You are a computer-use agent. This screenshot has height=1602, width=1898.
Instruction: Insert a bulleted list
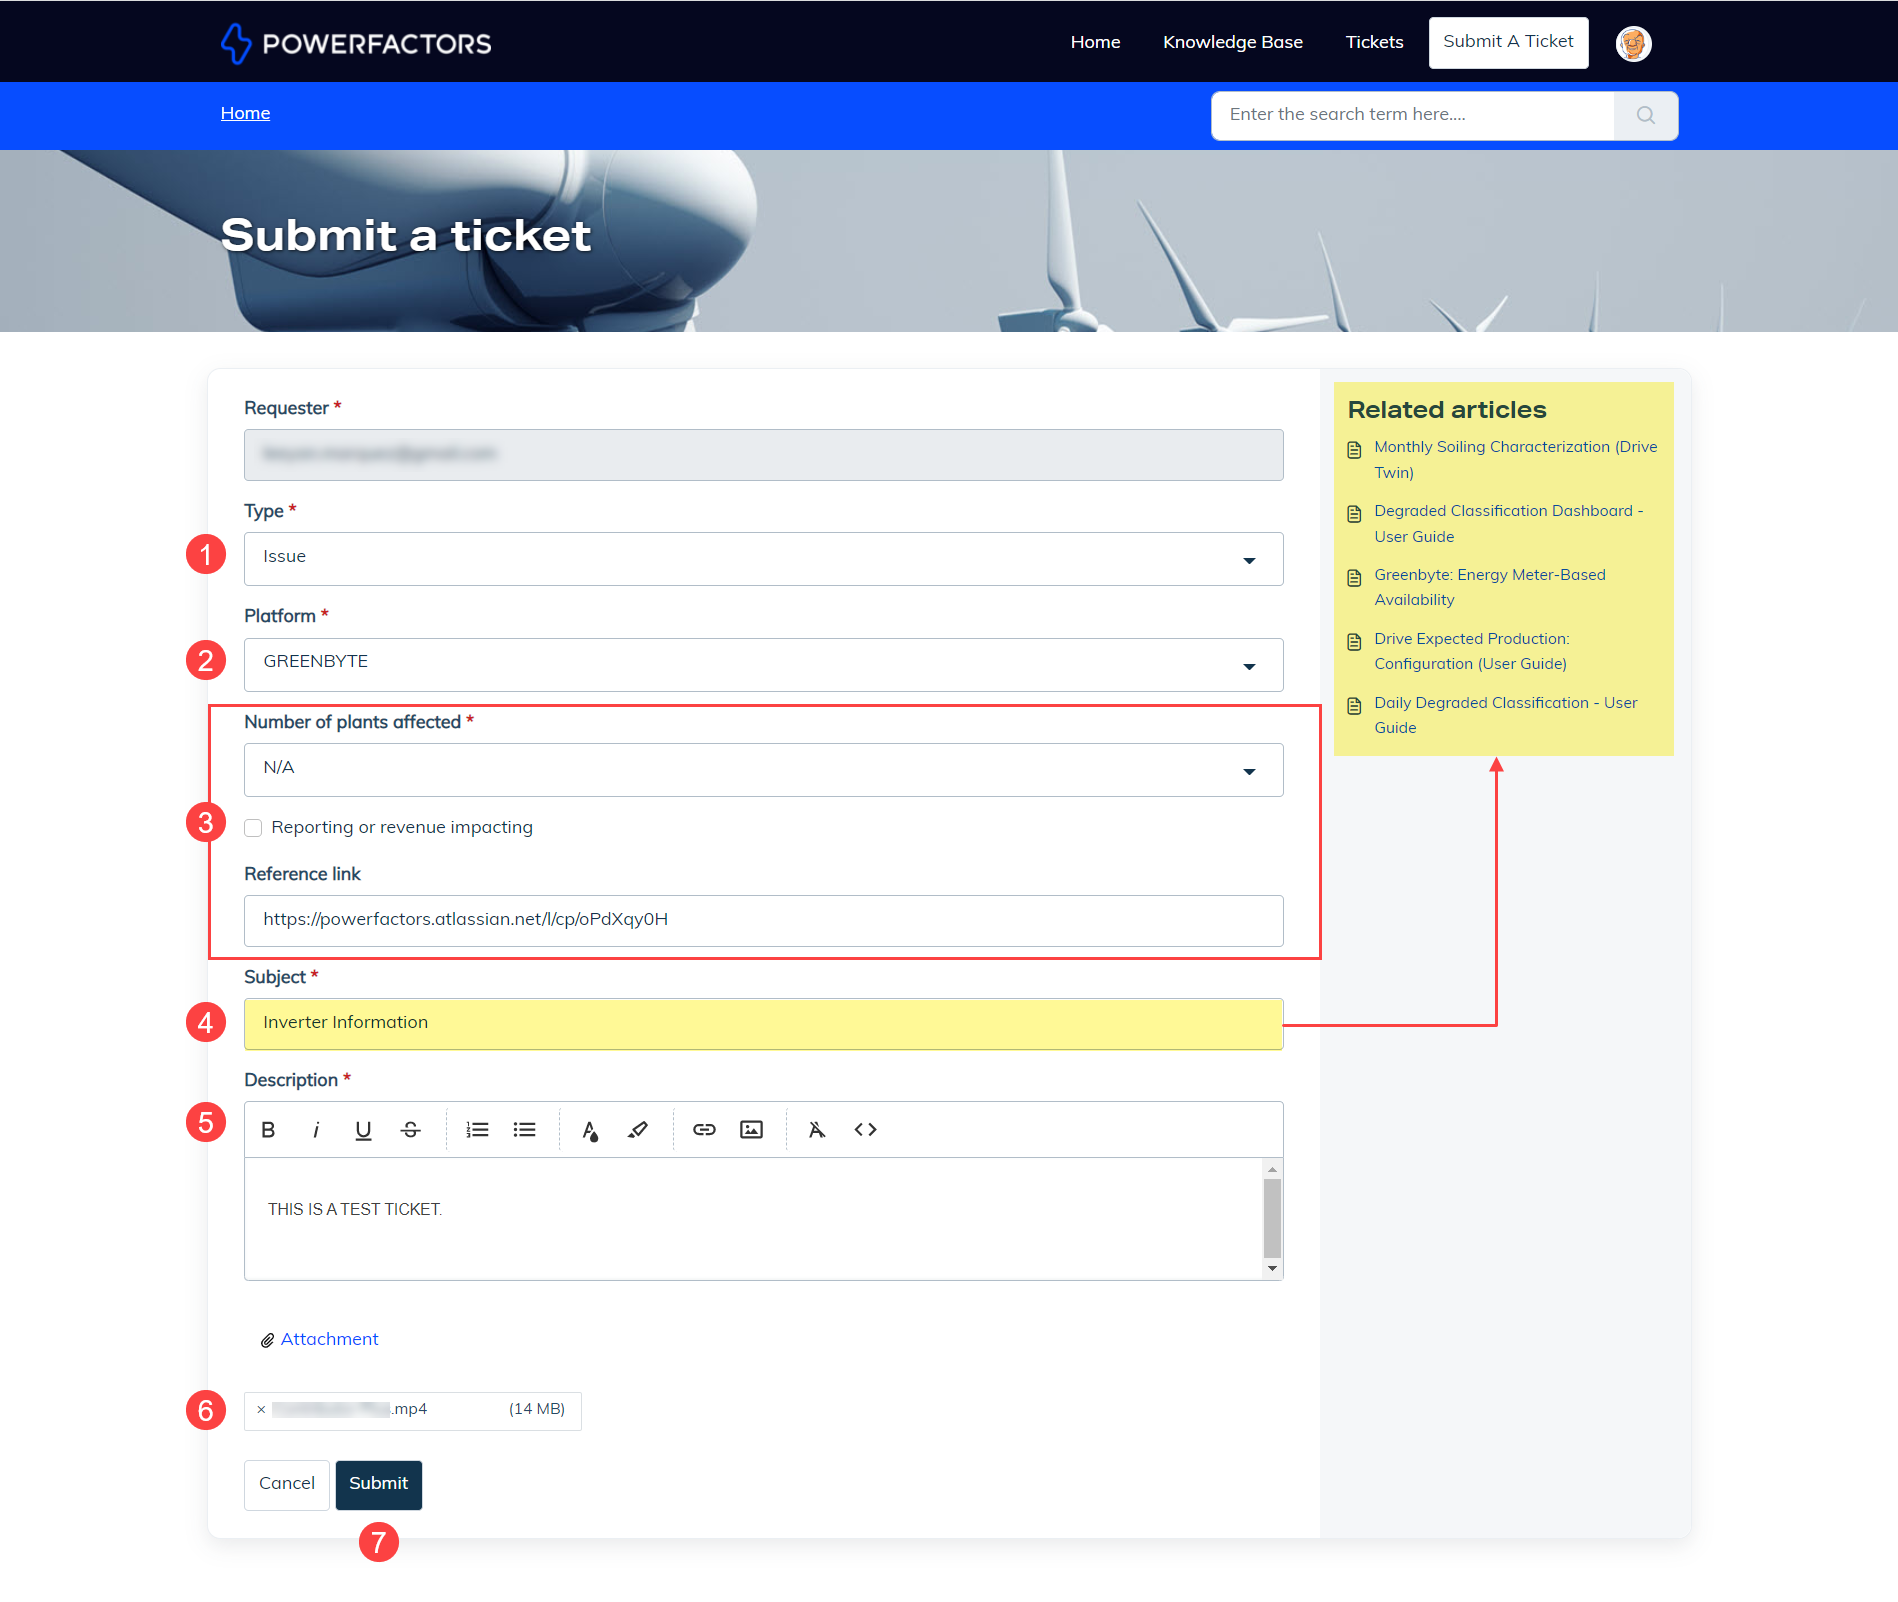click(524, 1129)
